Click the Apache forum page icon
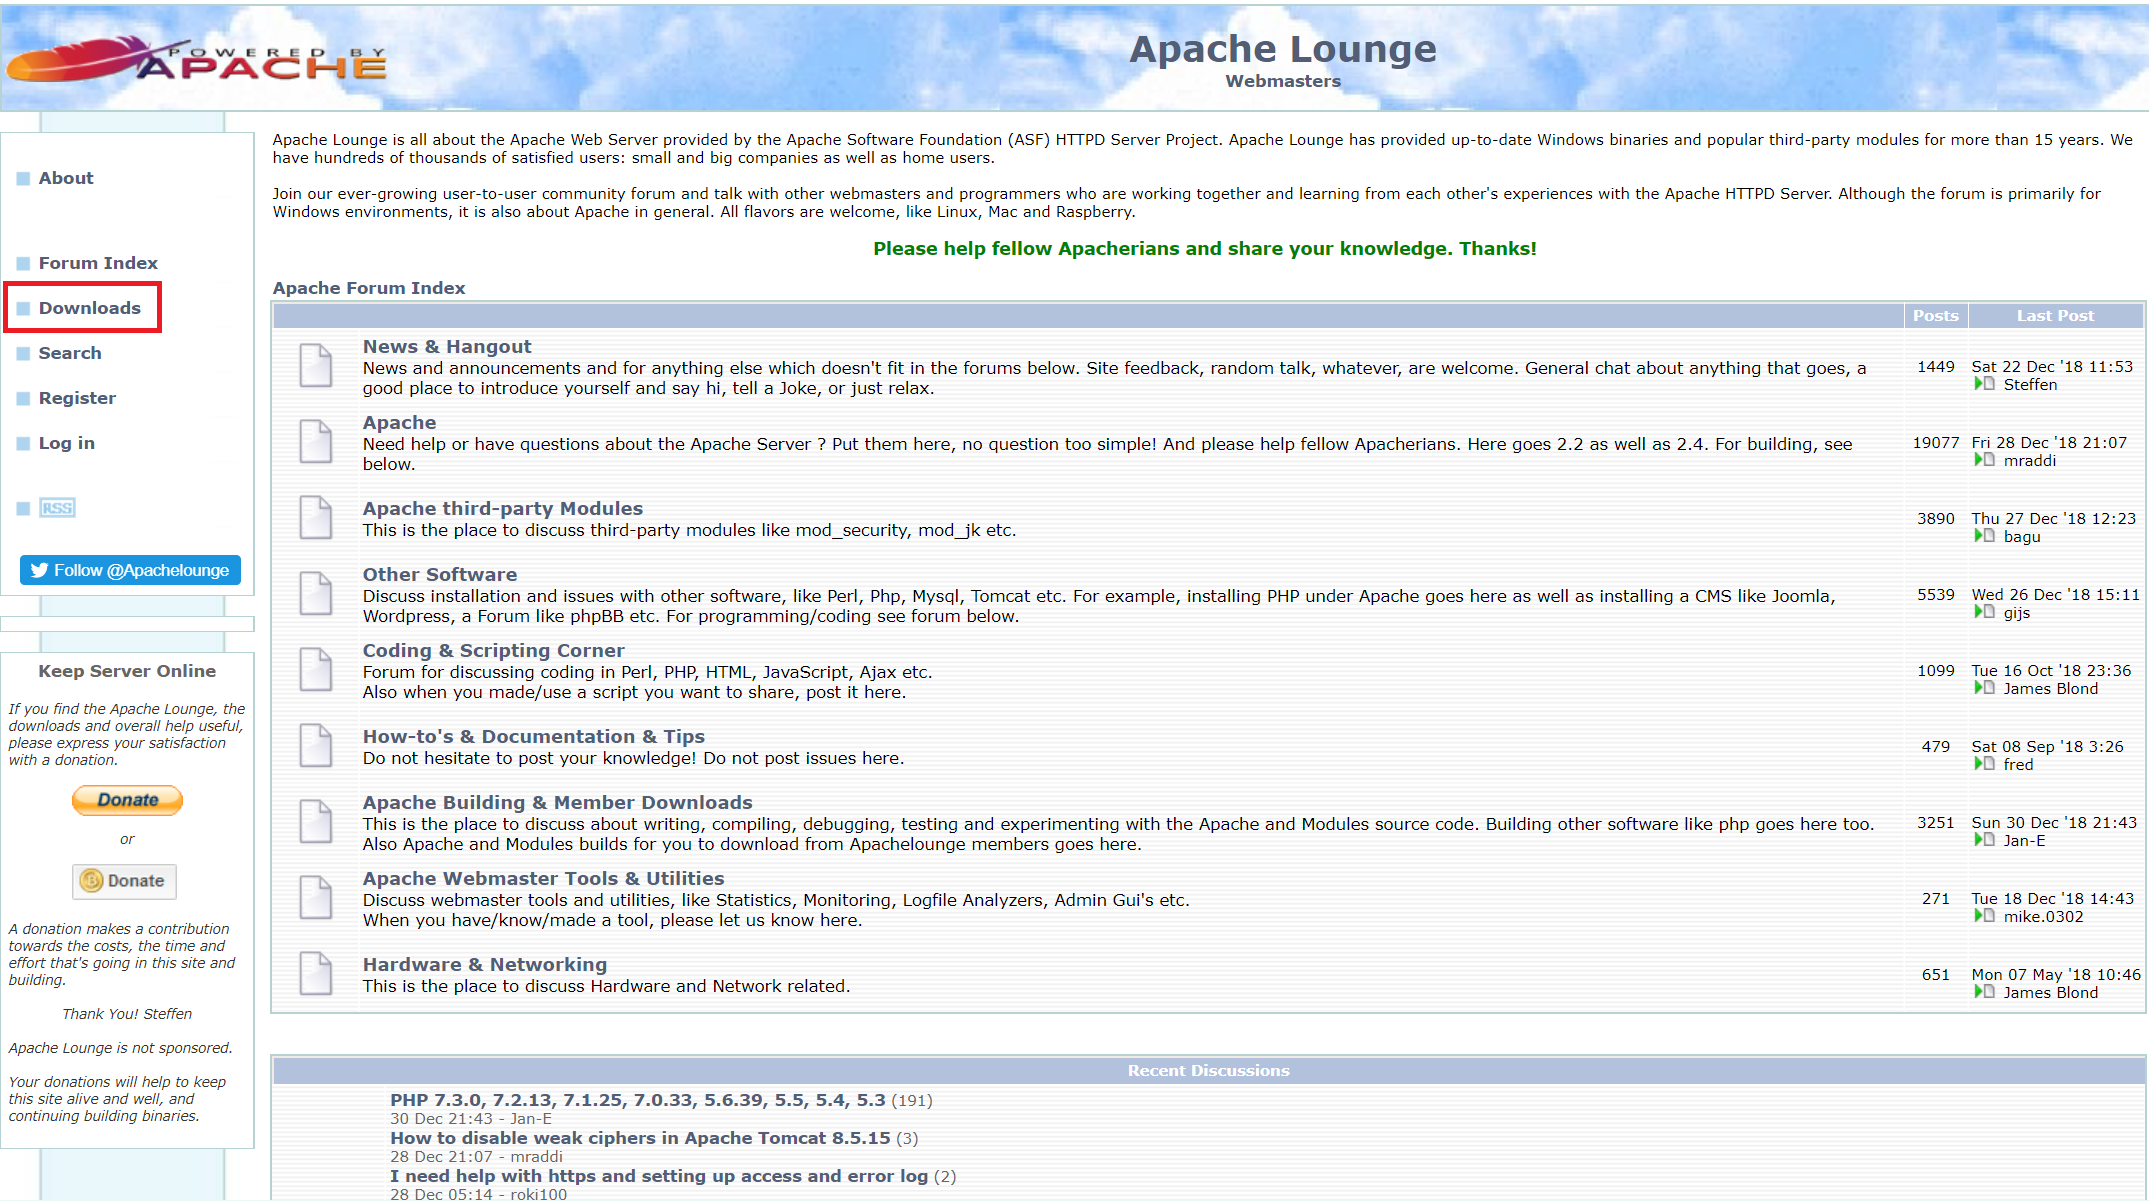Viewport: 2149px width, 1201px height. coord(315,442)
